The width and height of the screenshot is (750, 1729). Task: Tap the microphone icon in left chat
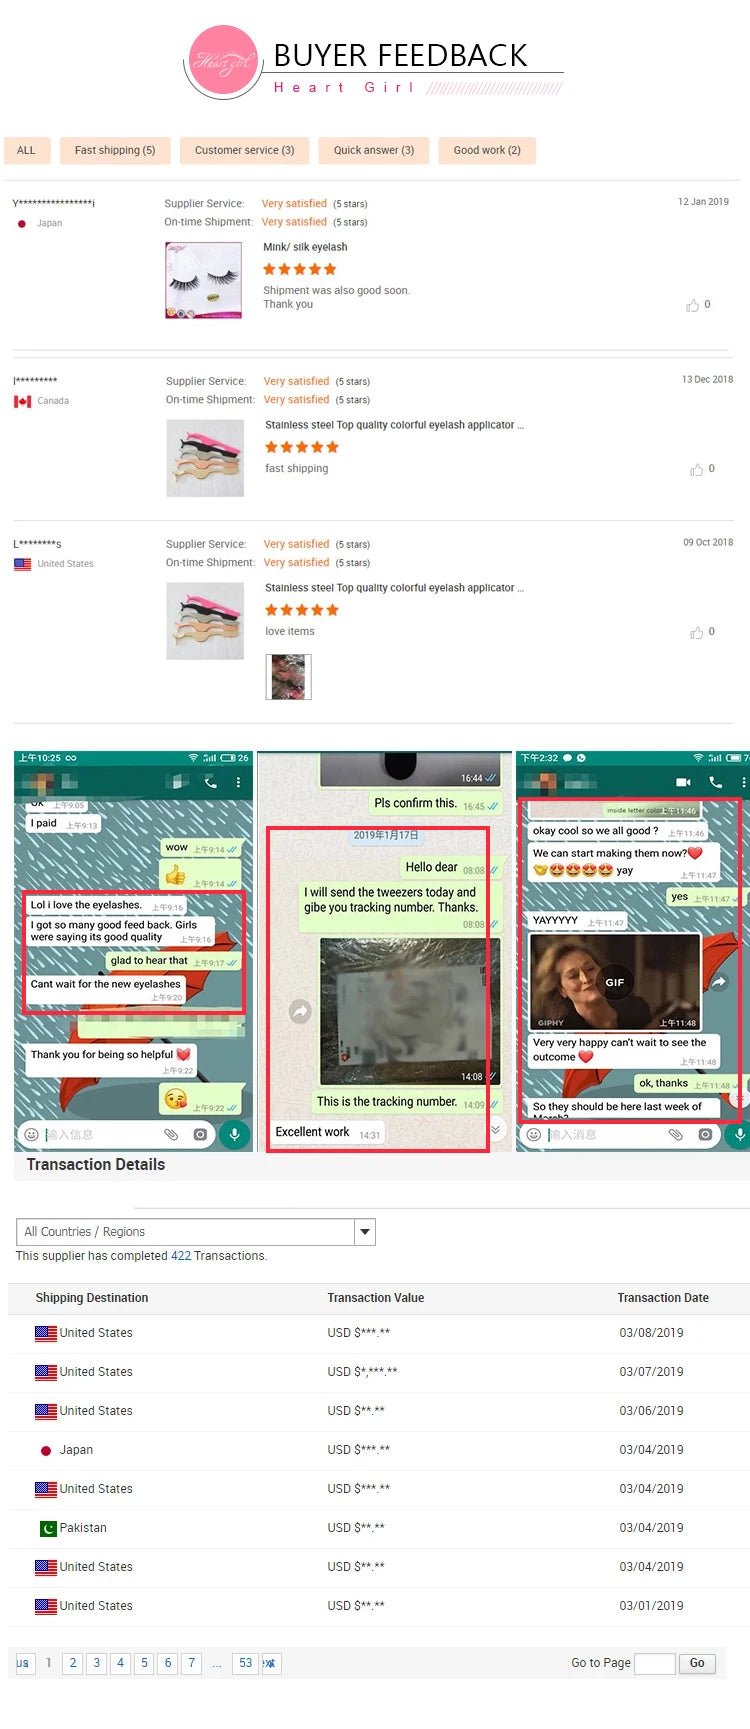[234, 1134]
